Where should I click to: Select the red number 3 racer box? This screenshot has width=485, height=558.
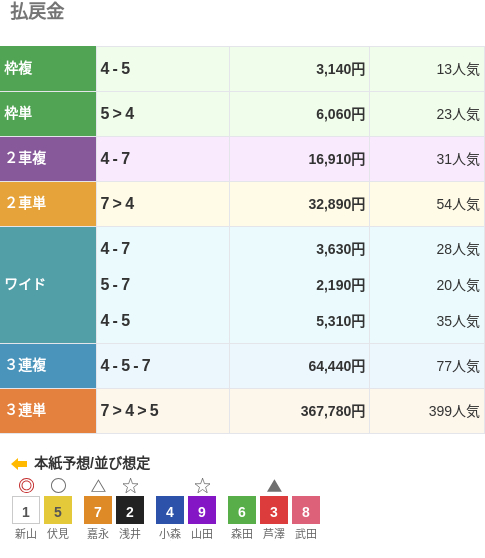pos(274,510)
